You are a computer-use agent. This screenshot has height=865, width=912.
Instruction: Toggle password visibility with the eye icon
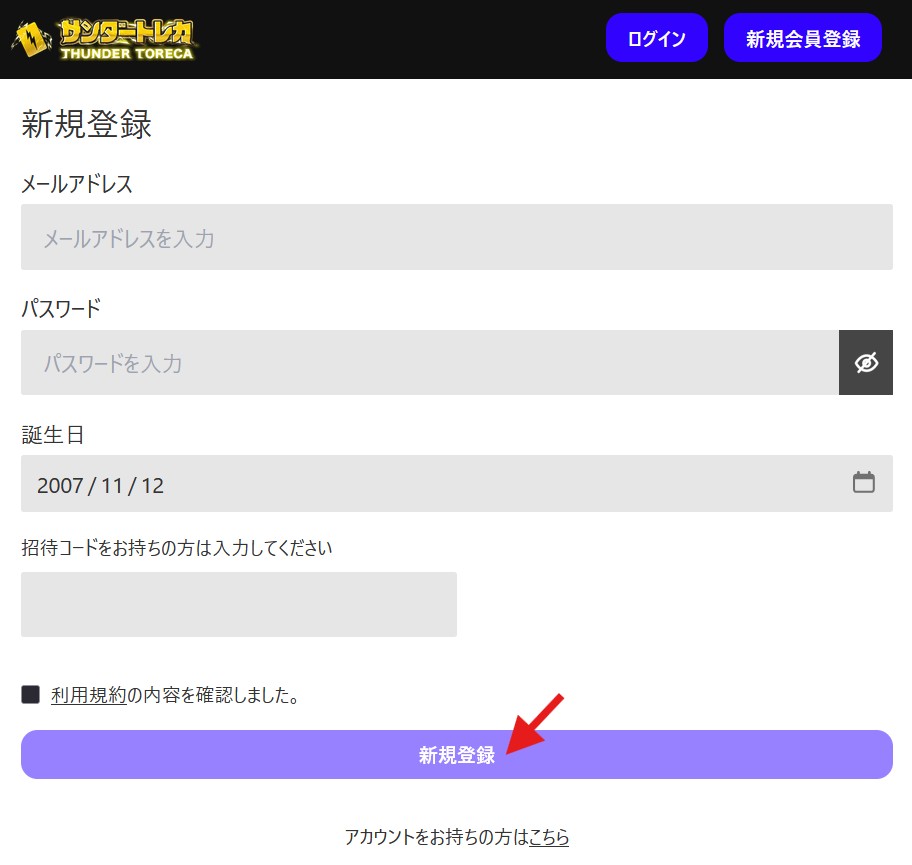865,363
